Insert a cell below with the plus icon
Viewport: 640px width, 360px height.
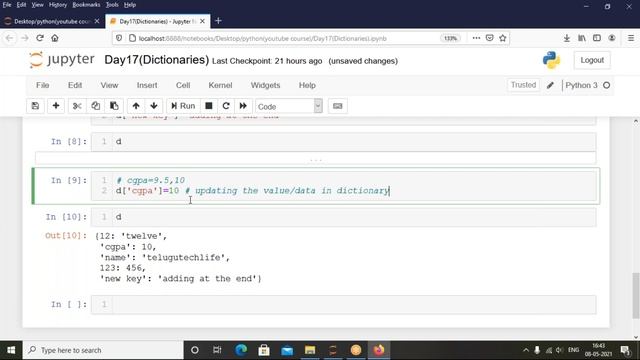tap(56, 106)
